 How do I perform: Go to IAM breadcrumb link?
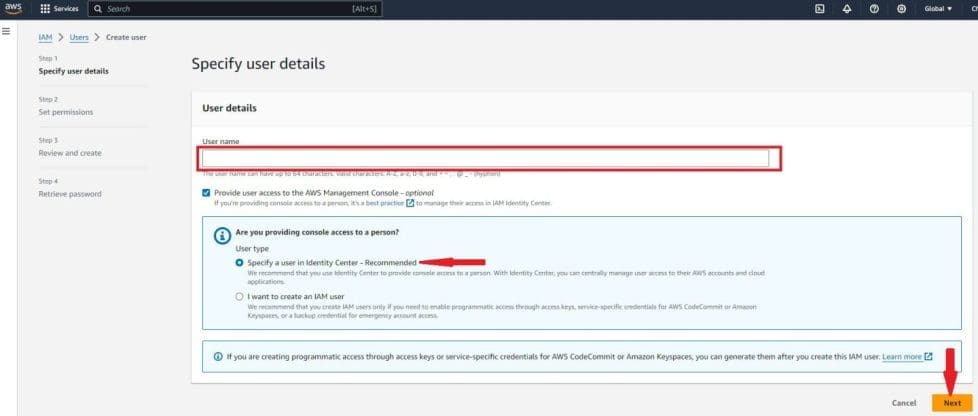point(45,37)
